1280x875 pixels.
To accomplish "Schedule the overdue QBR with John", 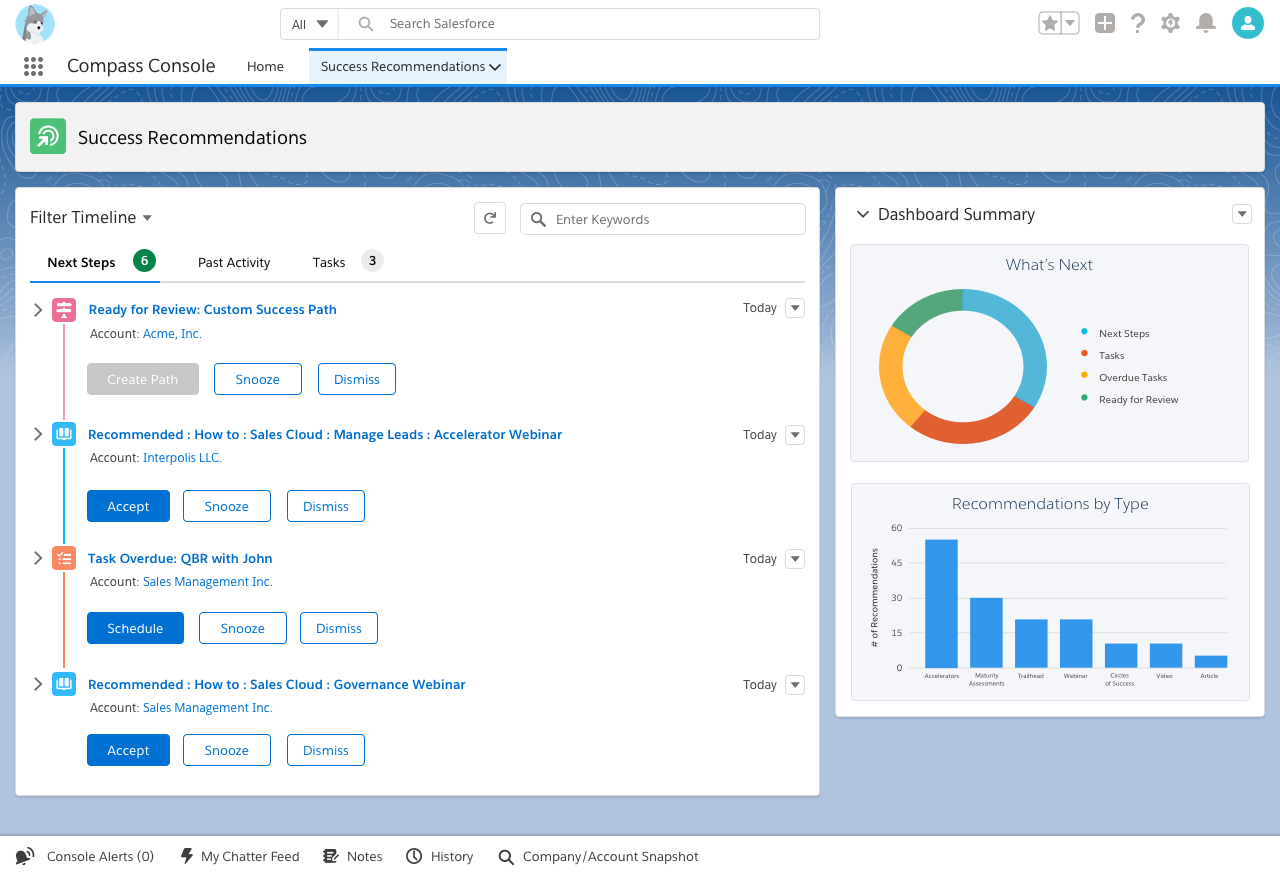I will point(135,628).
